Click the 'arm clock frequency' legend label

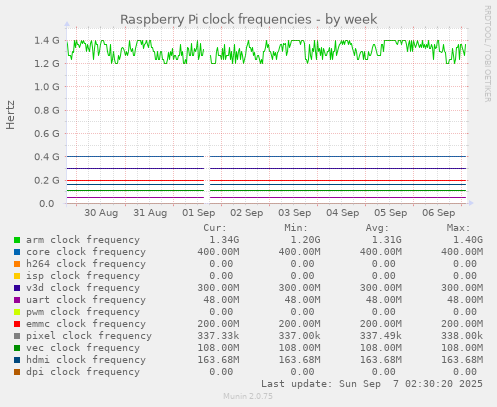[x=83, y=240]
